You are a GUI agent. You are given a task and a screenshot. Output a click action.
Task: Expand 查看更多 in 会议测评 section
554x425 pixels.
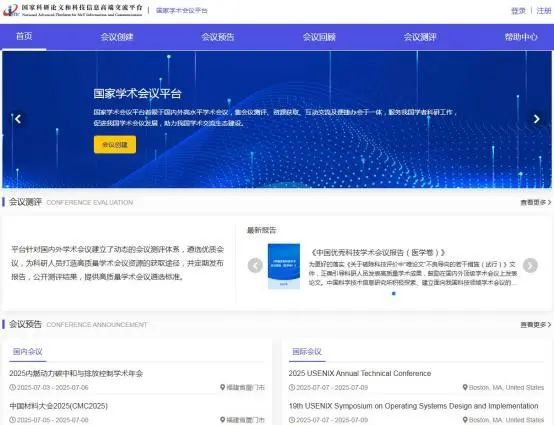pyautogui.click(x=536, y=202)
